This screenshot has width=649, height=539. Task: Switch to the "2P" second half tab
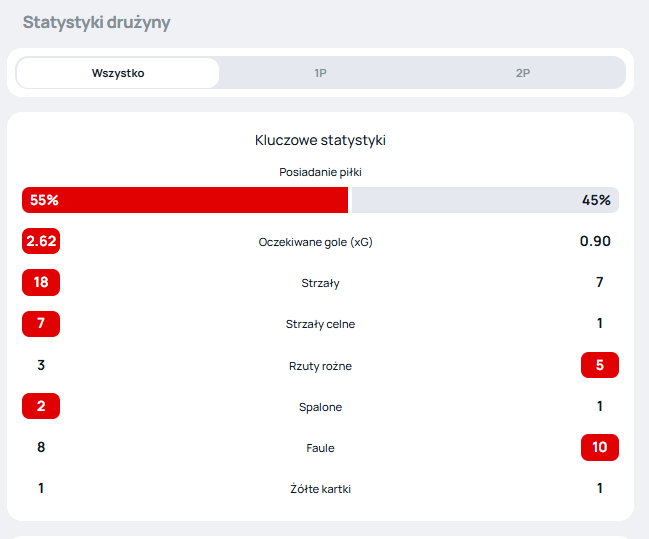522,73
